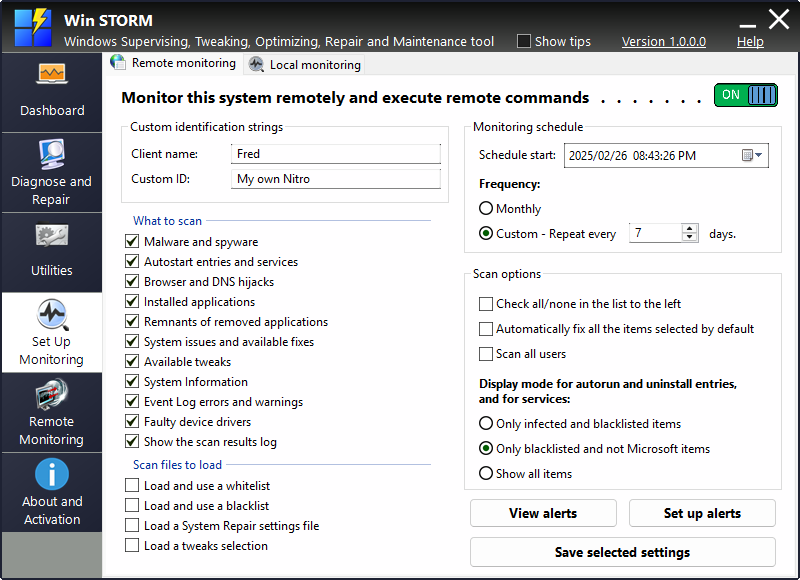Open Set Up Monitoring via its stopwatch icon

pos(51,316)
